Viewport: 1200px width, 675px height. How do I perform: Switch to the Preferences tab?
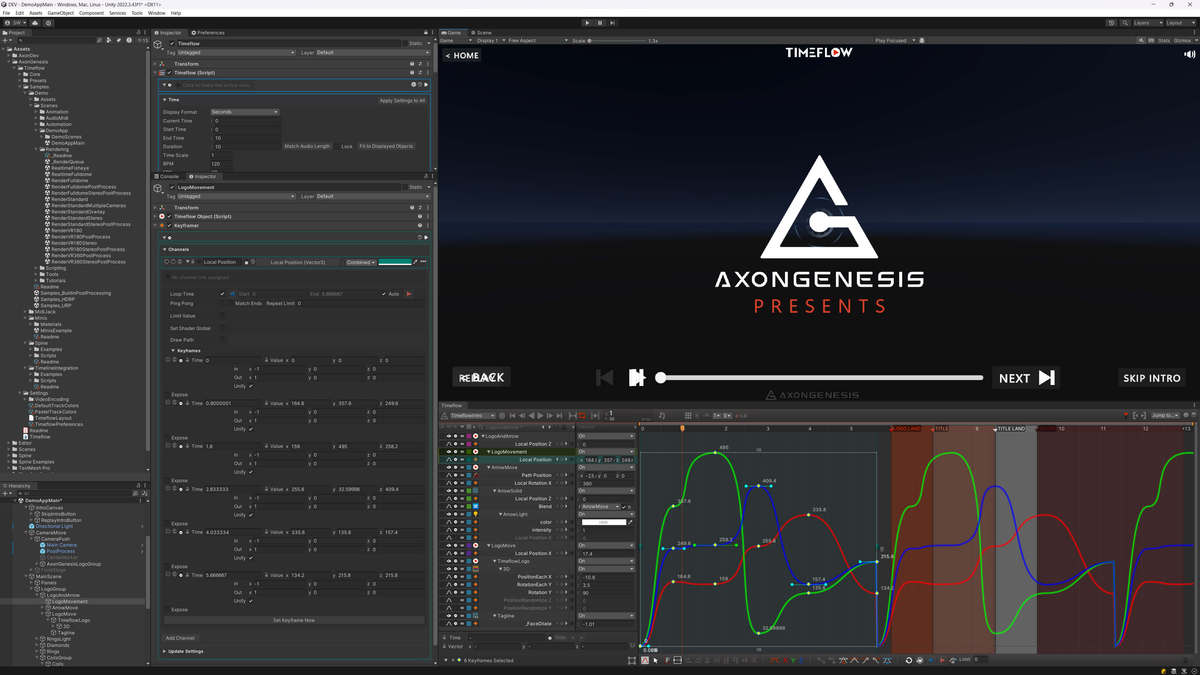pos(208,33)
